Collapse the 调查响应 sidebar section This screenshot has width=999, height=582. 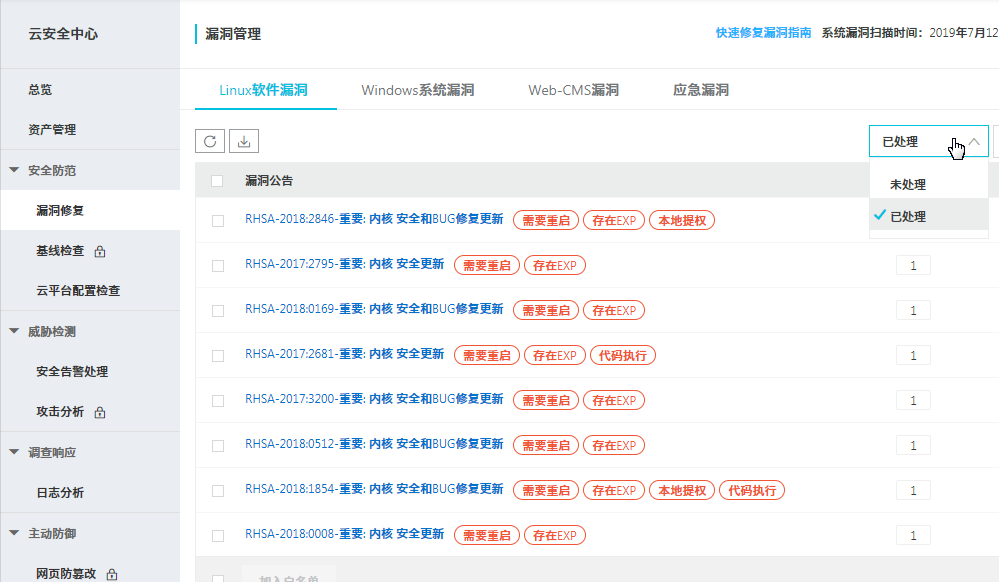click(14, 452)
